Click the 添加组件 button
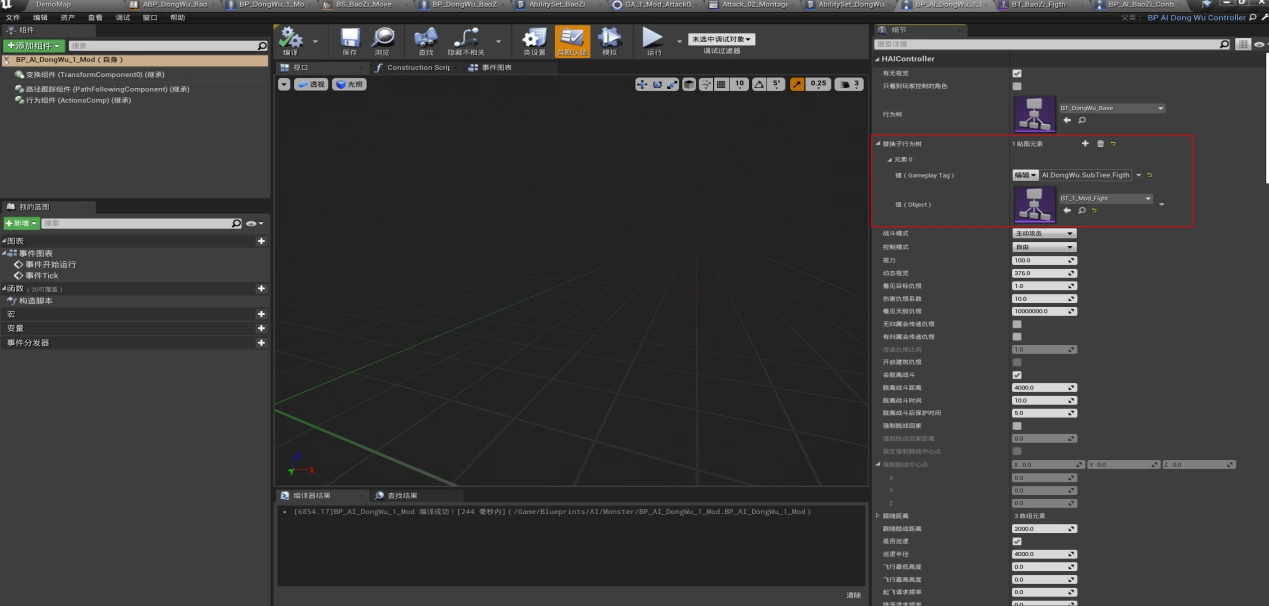The height and width of the screenshot is (606, 1269). pos(34,46)
